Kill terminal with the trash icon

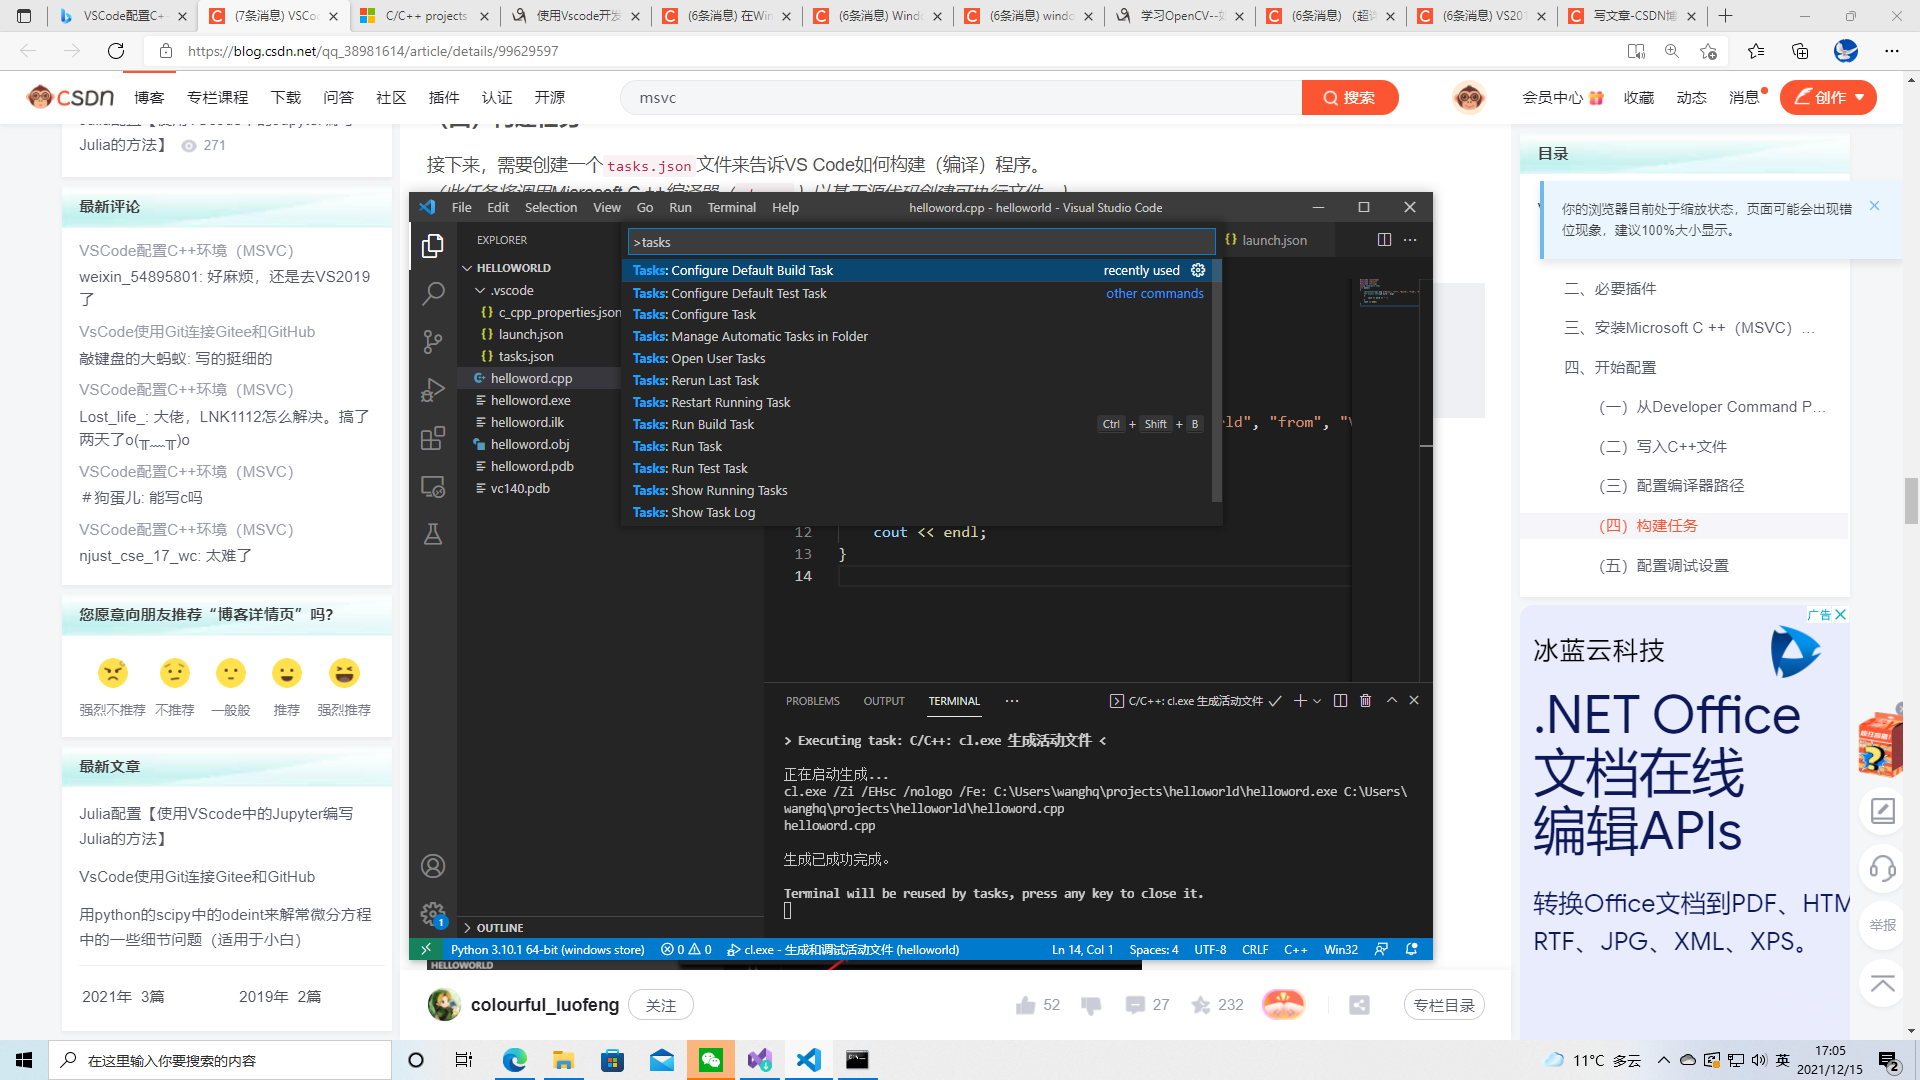click(x=1366, y=701)
